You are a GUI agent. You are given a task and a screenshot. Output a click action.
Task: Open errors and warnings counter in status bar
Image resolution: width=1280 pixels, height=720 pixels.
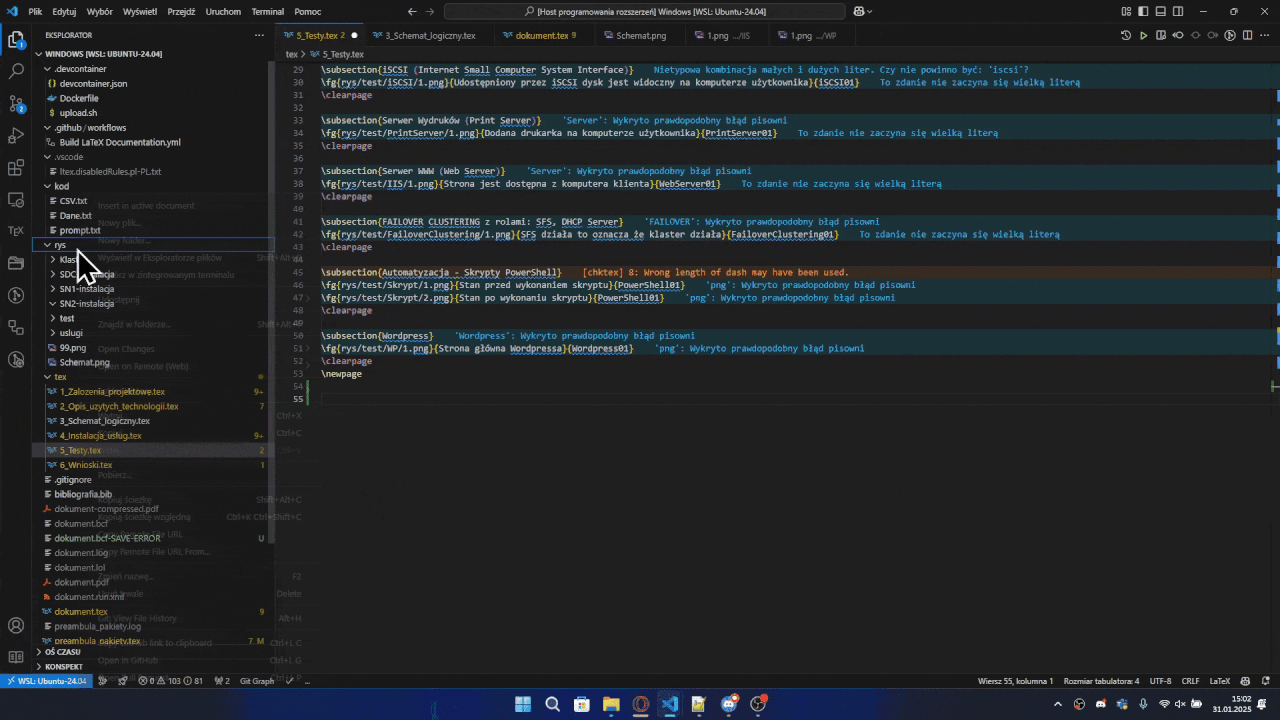pyautogui.click(x=170, y=681)
